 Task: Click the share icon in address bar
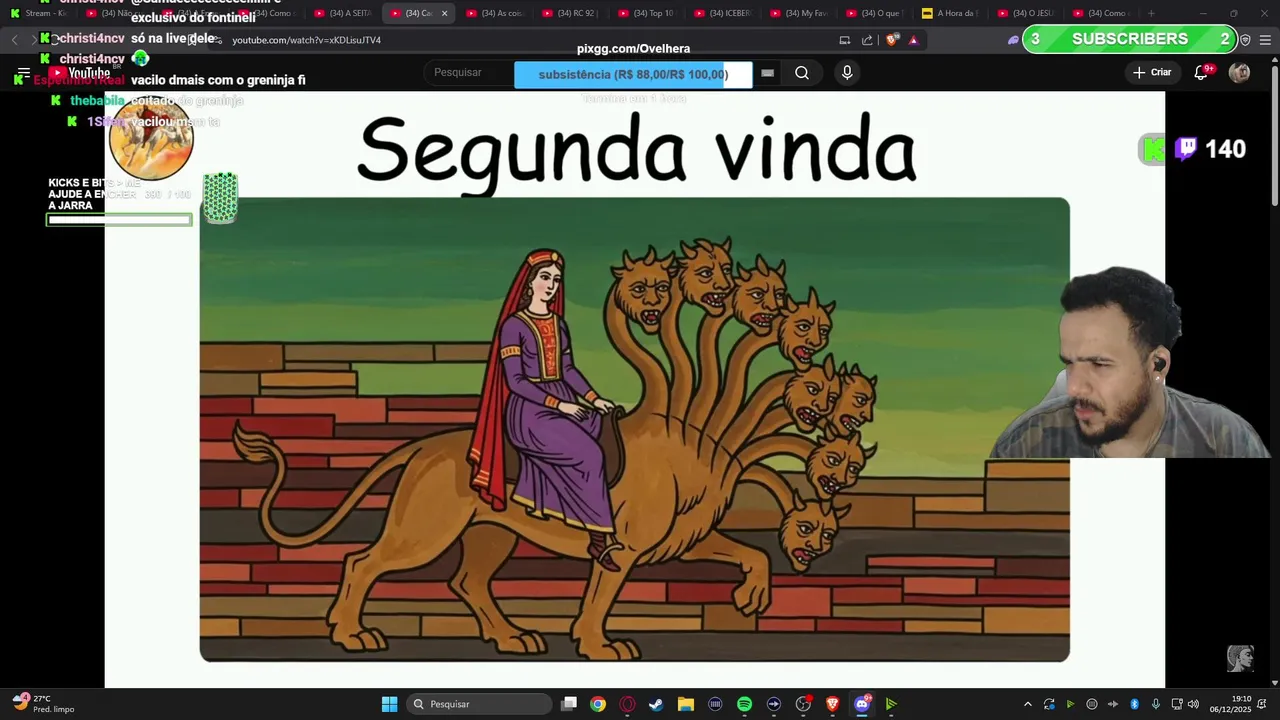pos(867,40)
